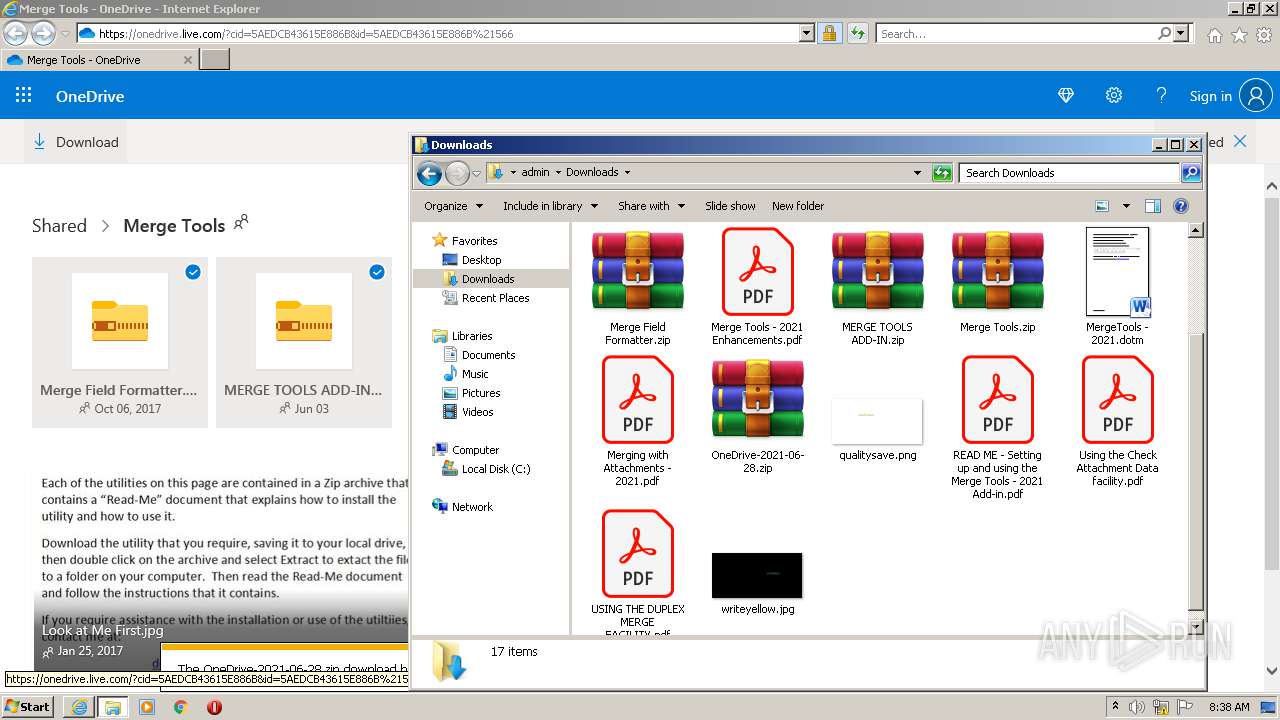Image resolution: width=1280 pixels, height=720 pixels.
Task: Open the Include in library menu
Action: (x=550, y=206)
